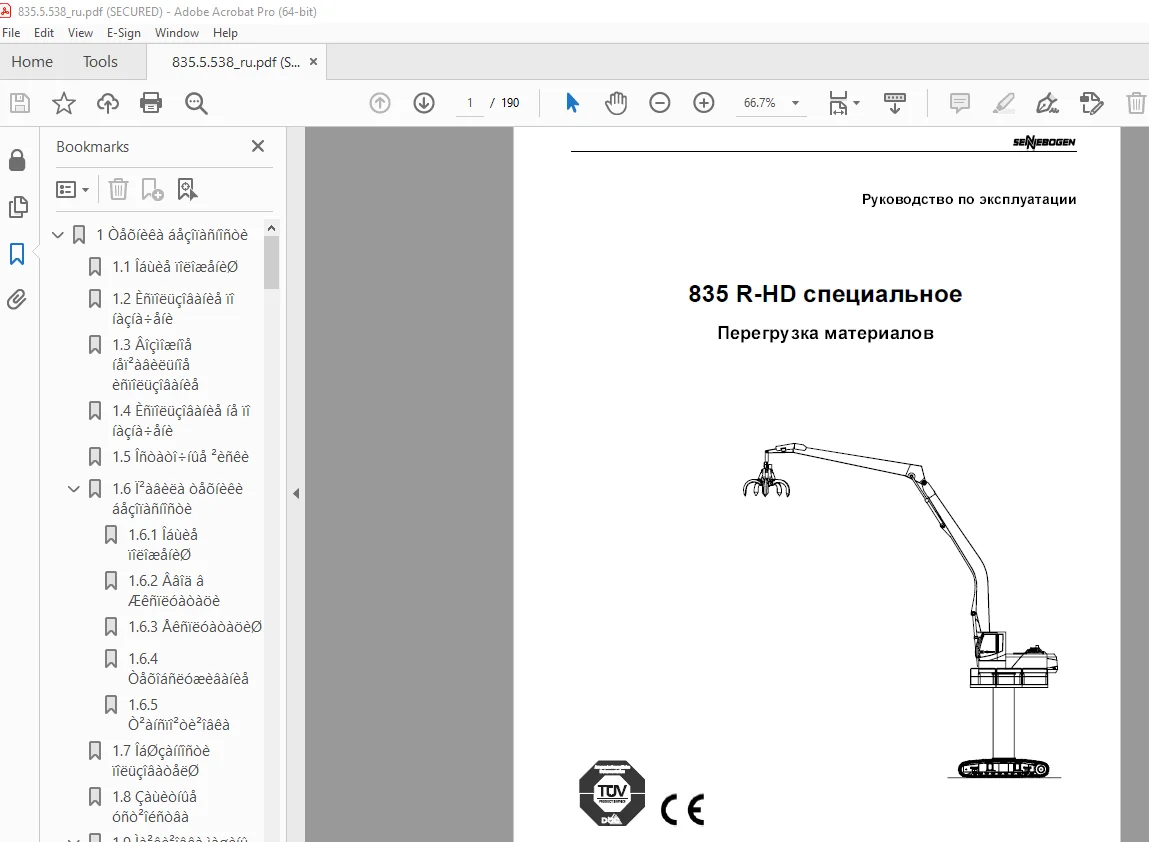Add the document to starred favorites
Screen dimensions: 1149x842
click(64, 103)
